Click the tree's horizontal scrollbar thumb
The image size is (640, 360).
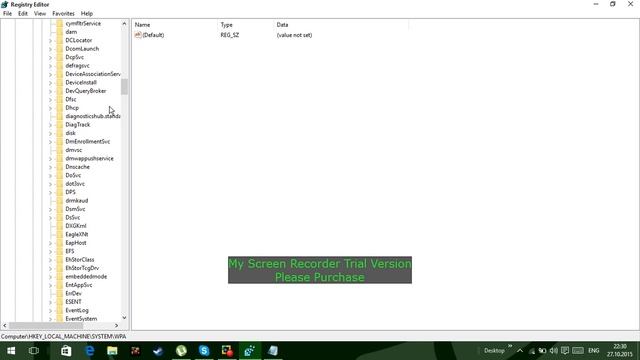click(x=46, y=326)
